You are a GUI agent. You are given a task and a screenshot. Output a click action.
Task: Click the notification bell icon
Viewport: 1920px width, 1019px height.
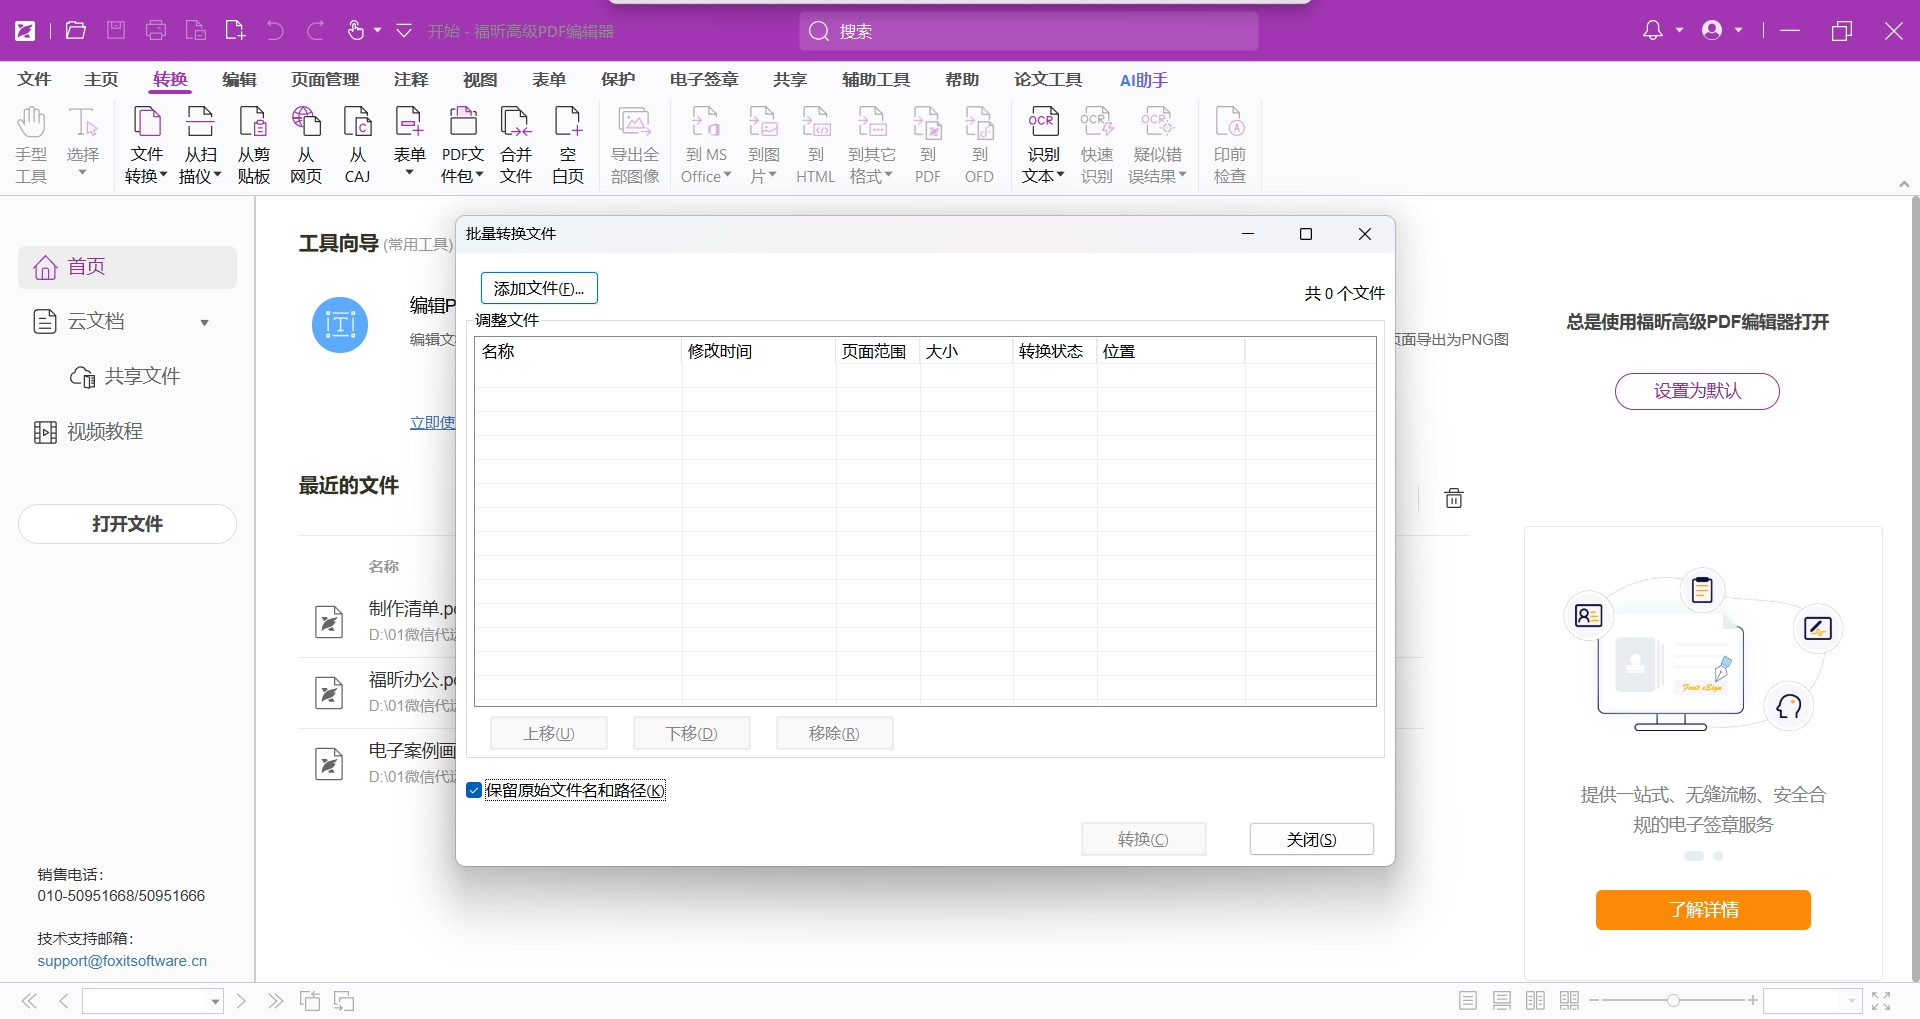(1653, 31)
